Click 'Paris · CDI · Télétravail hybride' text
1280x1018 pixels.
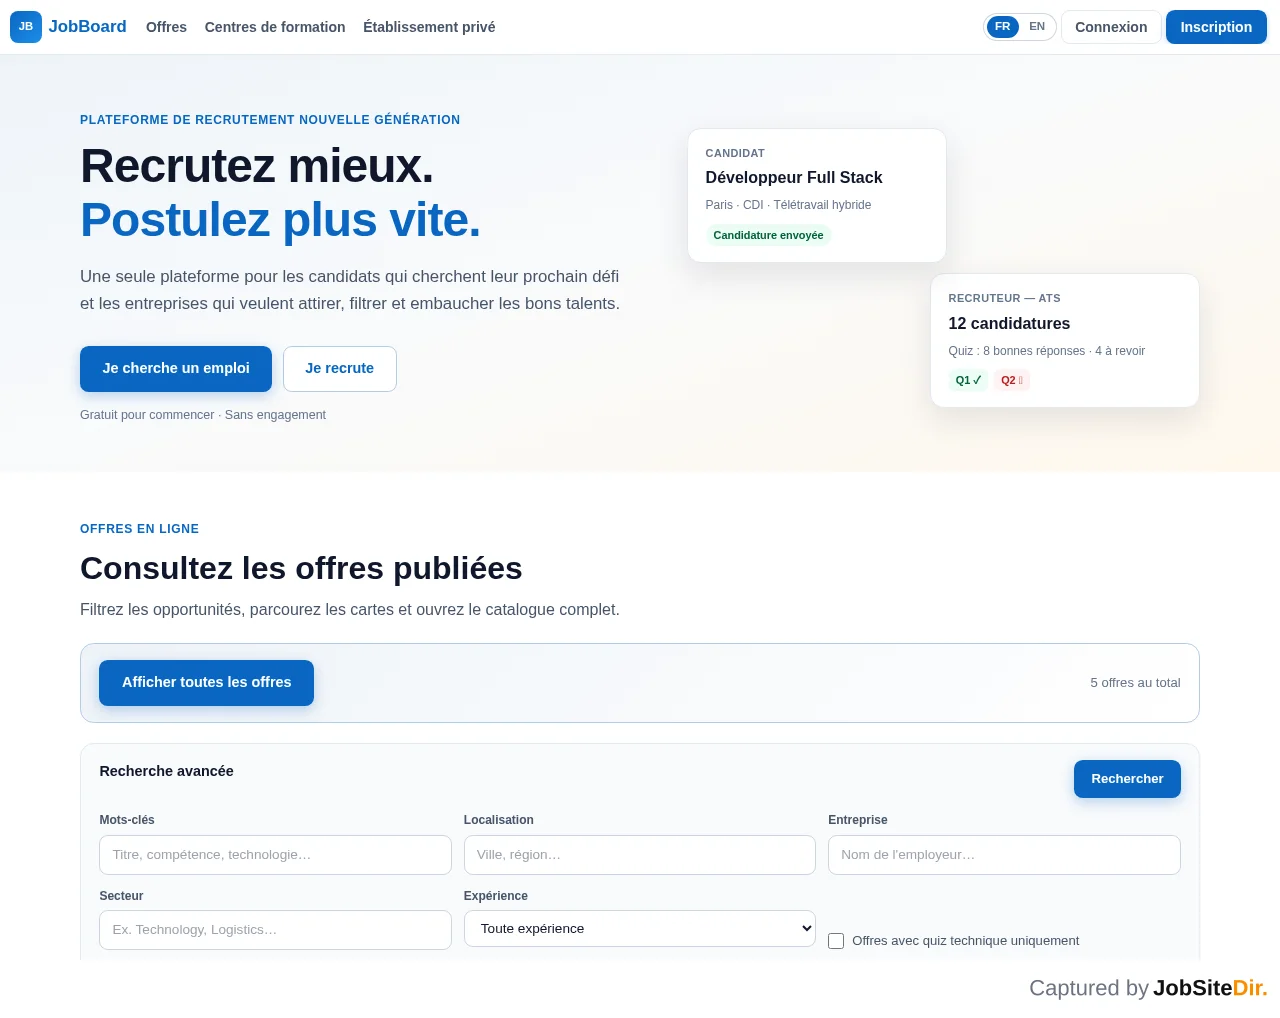[788, 205]
